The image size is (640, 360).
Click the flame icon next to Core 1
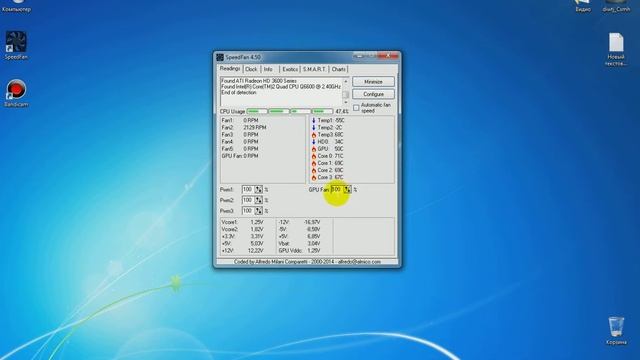[x=313, y=163]
